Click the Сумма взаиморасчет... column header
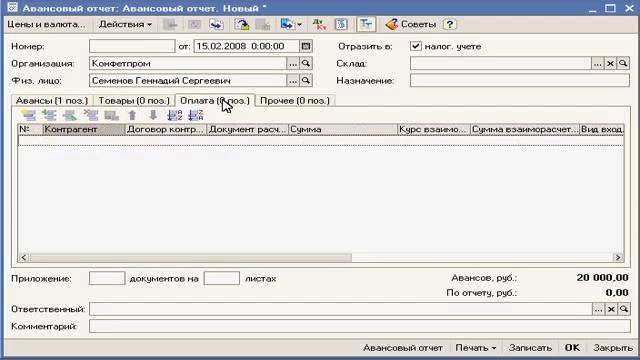This screenshot has width=640, height=360. point(525,129)
